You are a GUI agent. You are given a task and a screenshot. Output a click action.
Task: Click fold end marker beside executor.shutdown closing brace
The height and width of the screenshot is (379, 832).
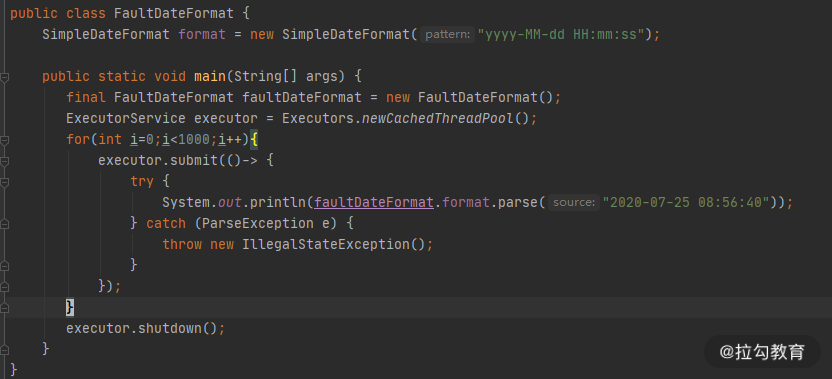point(4,350)
